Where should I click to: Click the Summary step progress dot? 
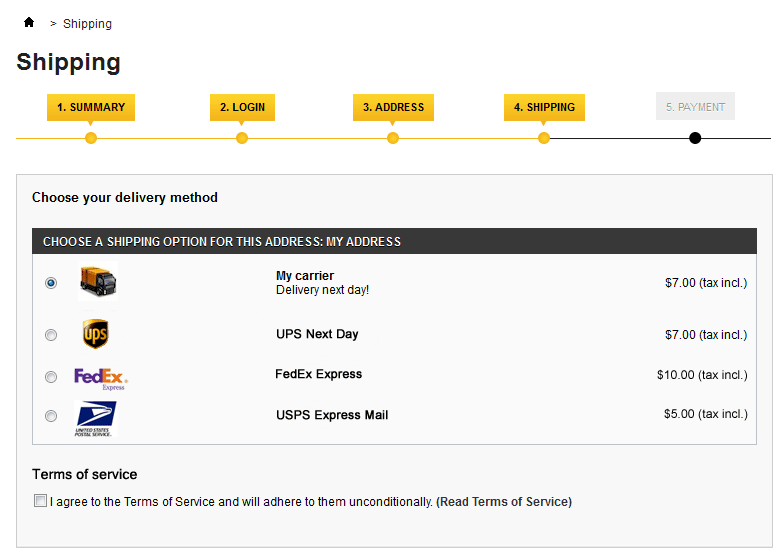tap(91, 138)
